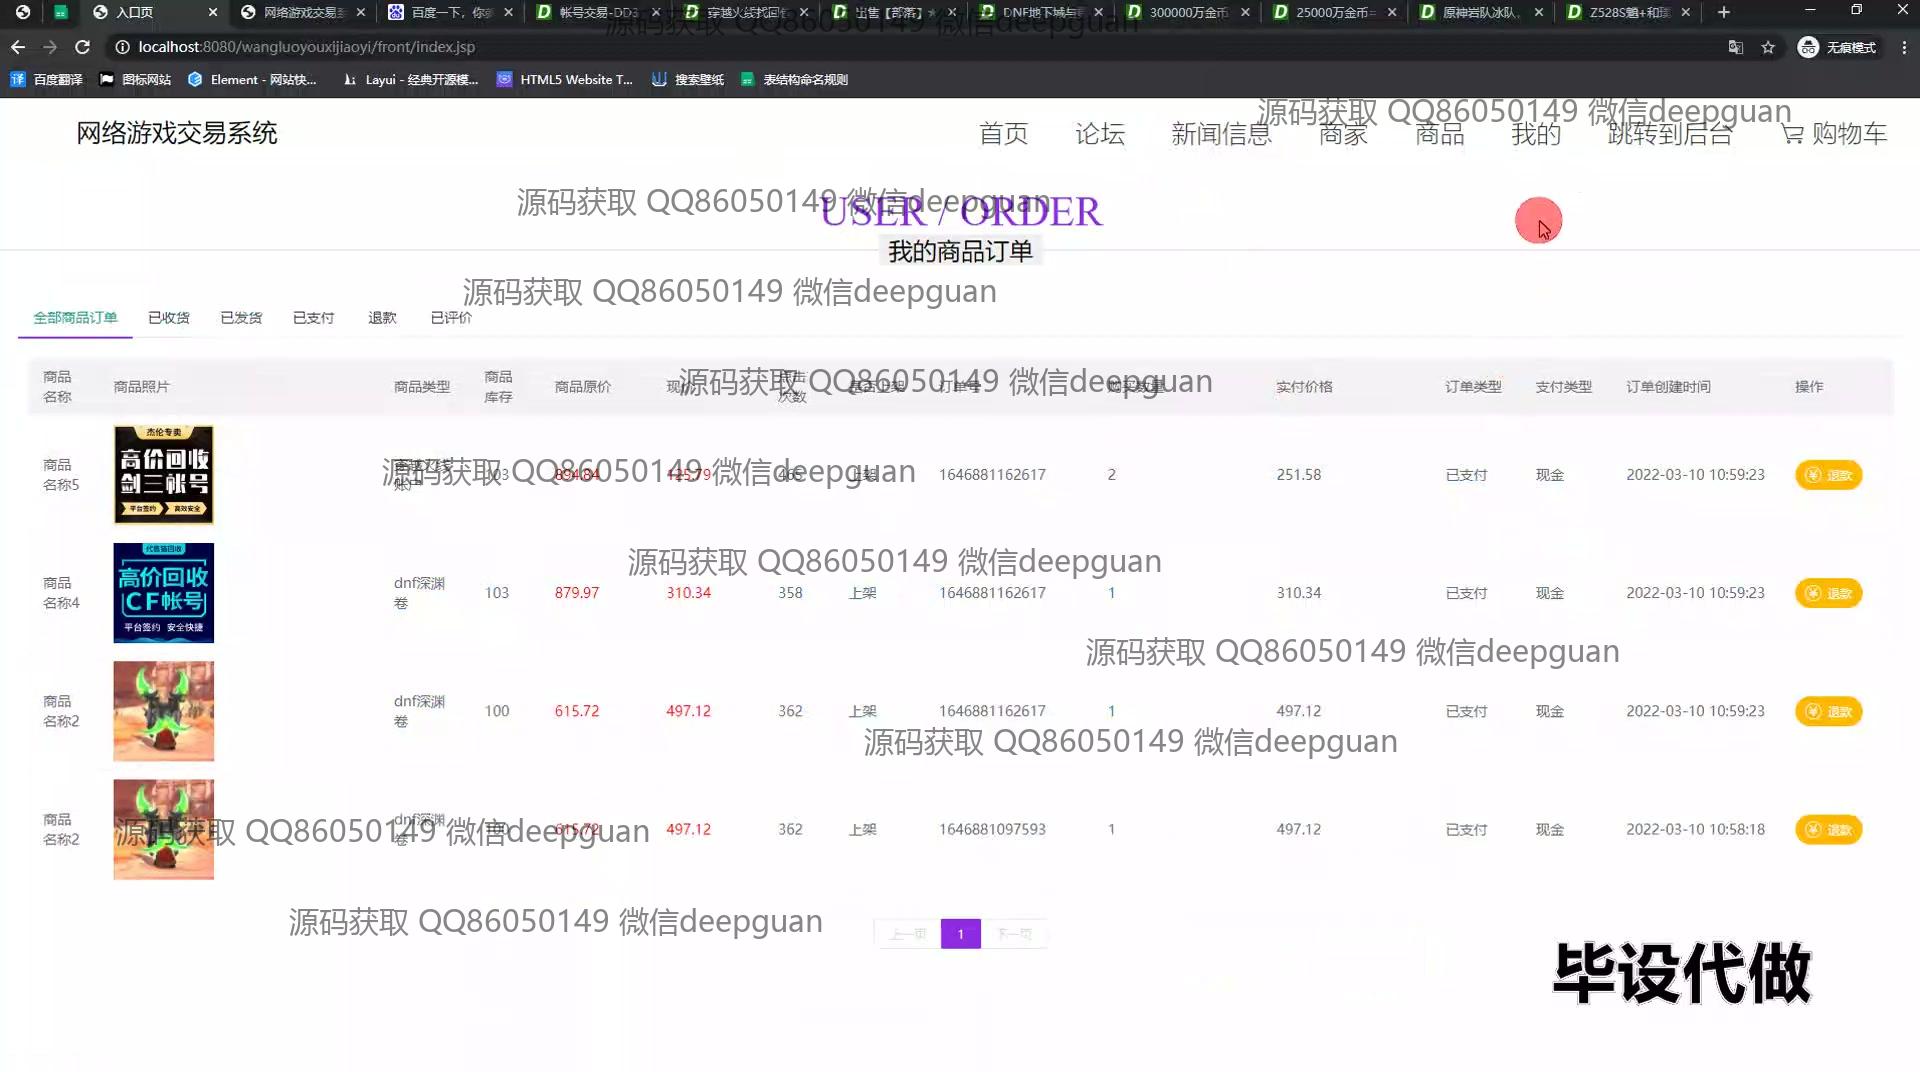1920x1072 pixels.
Task: Switch to the 已发货 tab
Action: pyautogui.click(x=241, y=318)
